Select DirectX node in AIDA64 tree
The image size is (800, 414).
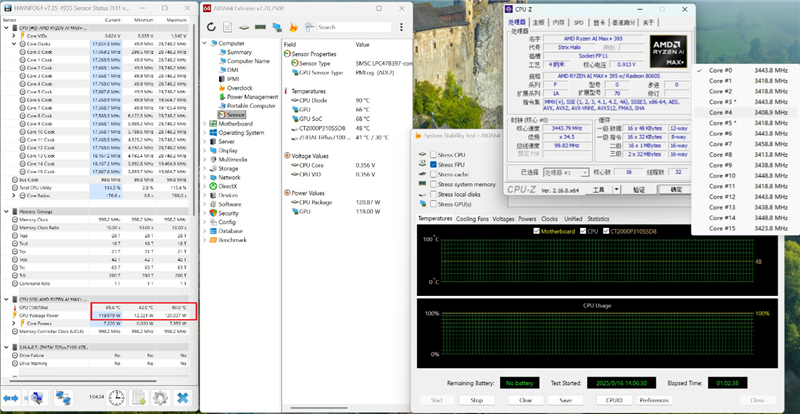[227, 185]
